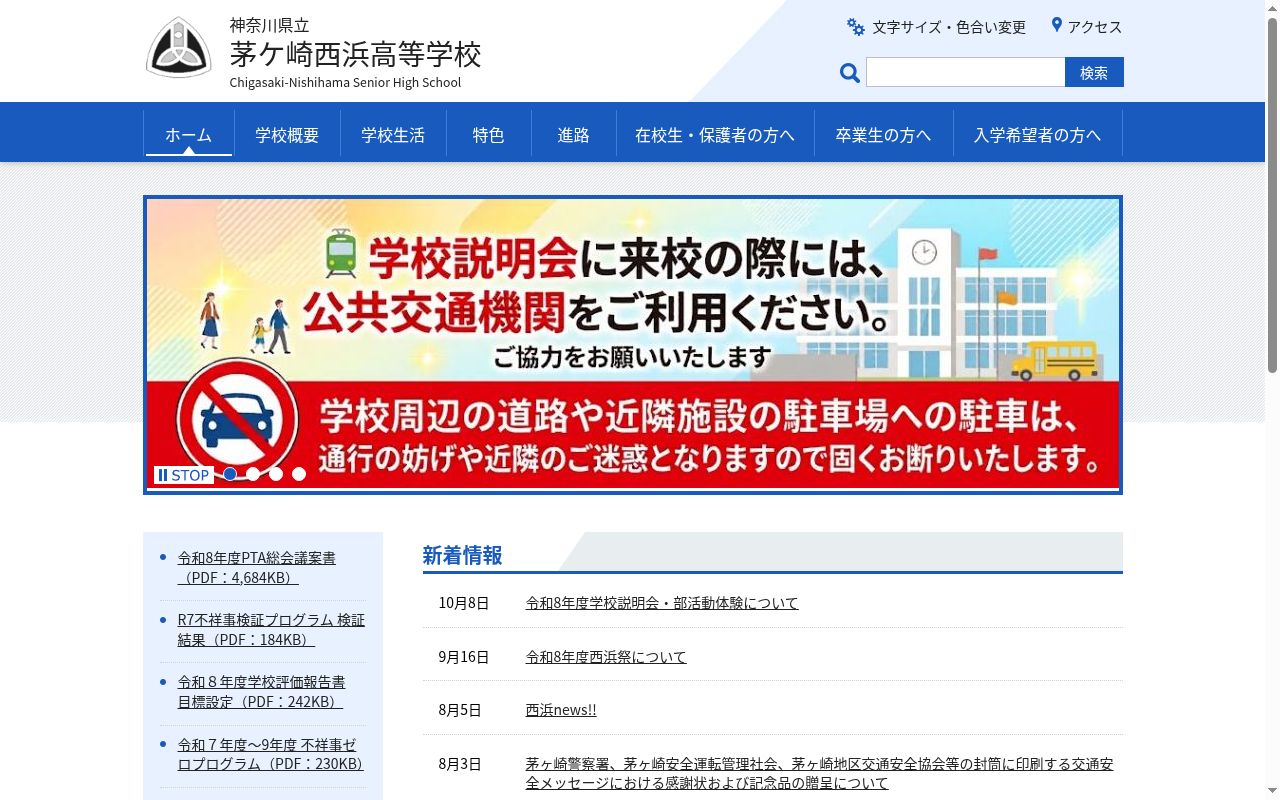This screenshot has width=1280, height=800.
Task: Open 令和8年度学校説明会・部活動体験について news
Action: [x=662, y=603]
